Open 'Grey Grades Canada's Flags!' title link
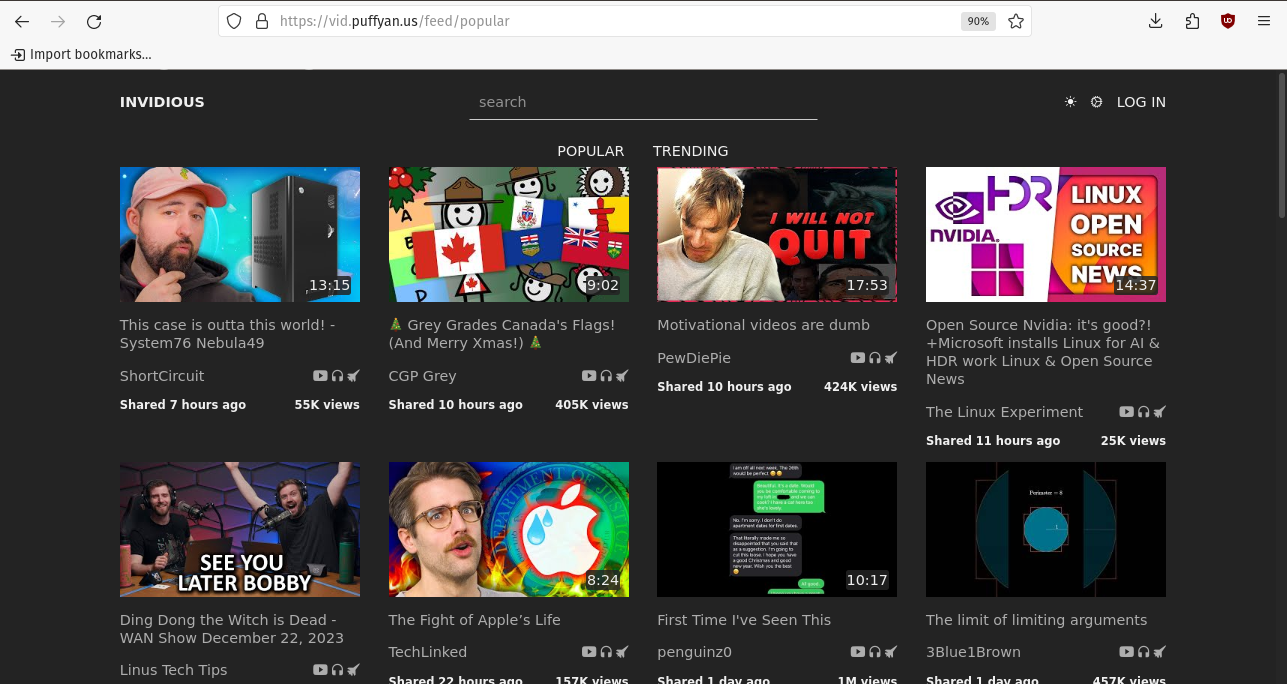This screenshot has height=684, width=1287. [x=502, y=334]
